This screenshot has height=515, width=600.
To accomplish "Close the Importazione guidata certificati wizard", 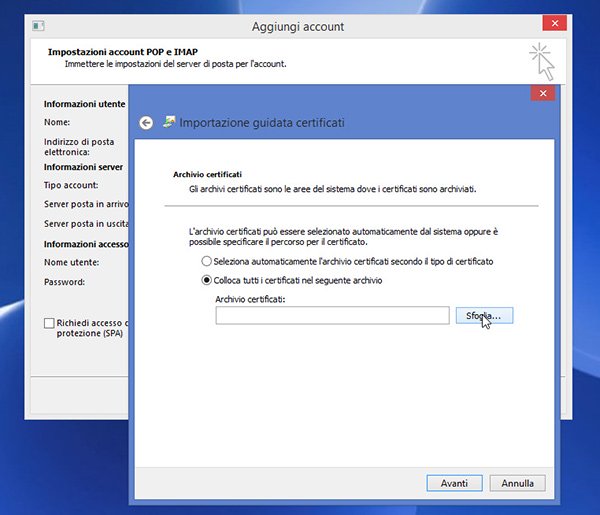I will pyautogui.click(x=543, y=93).
